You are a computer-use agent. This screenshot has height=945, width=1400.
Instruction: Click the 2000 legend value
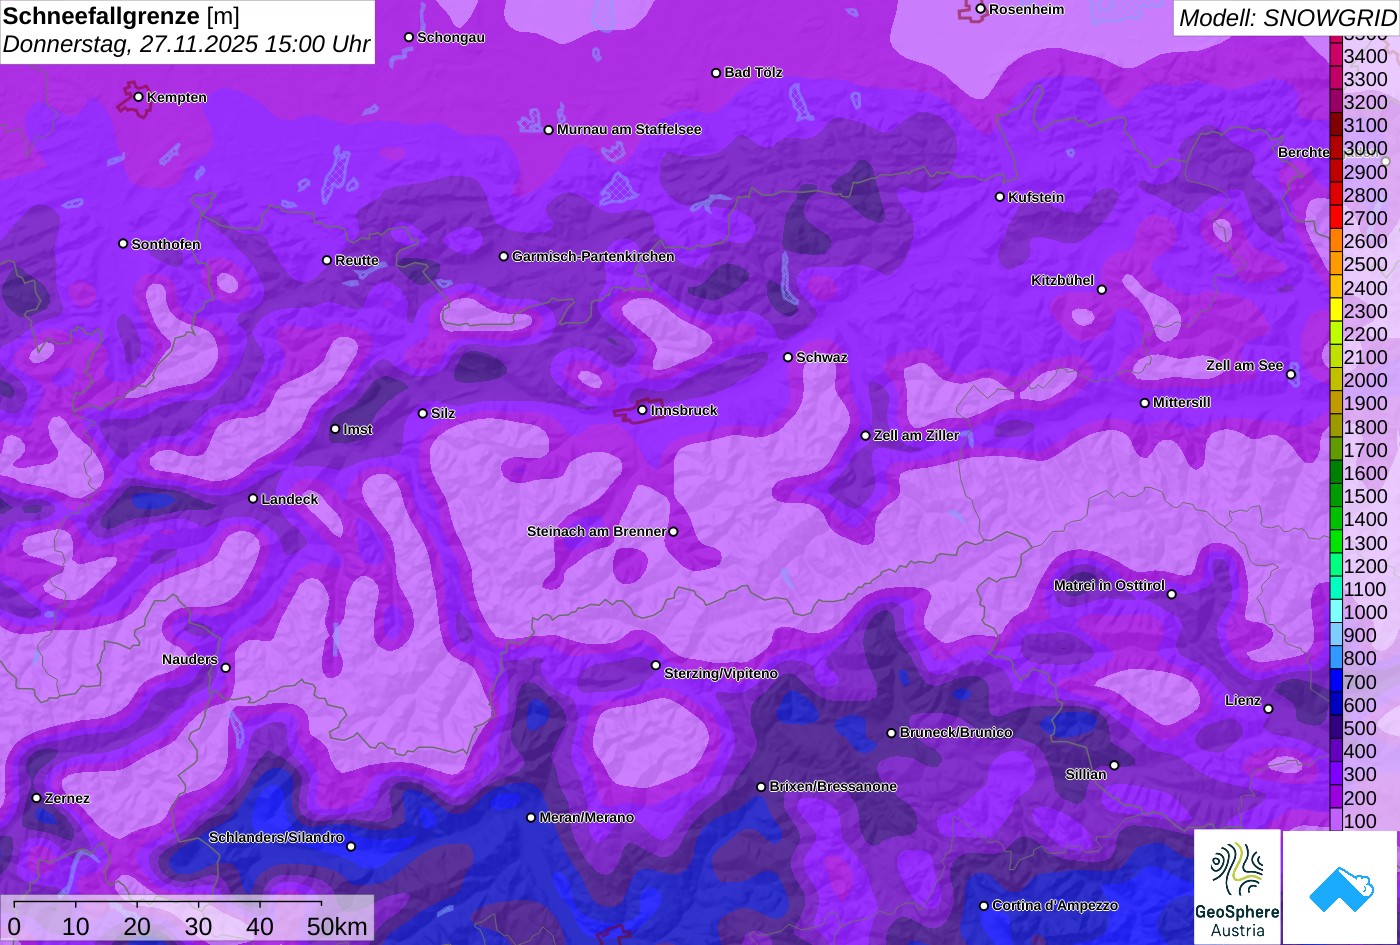(1366, 381)
